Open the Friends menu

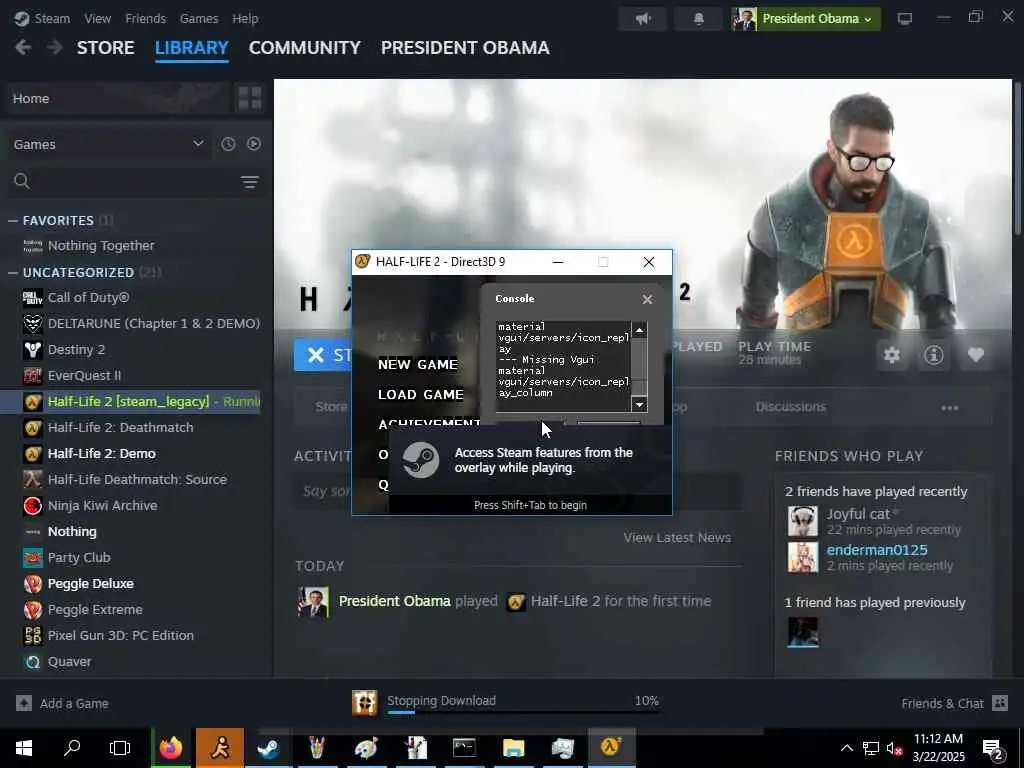(145, 18)
